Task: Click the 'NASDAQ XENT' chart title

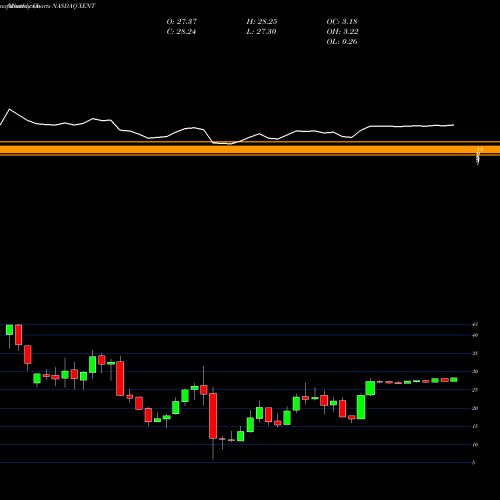Action: click(x=74, y=6)
